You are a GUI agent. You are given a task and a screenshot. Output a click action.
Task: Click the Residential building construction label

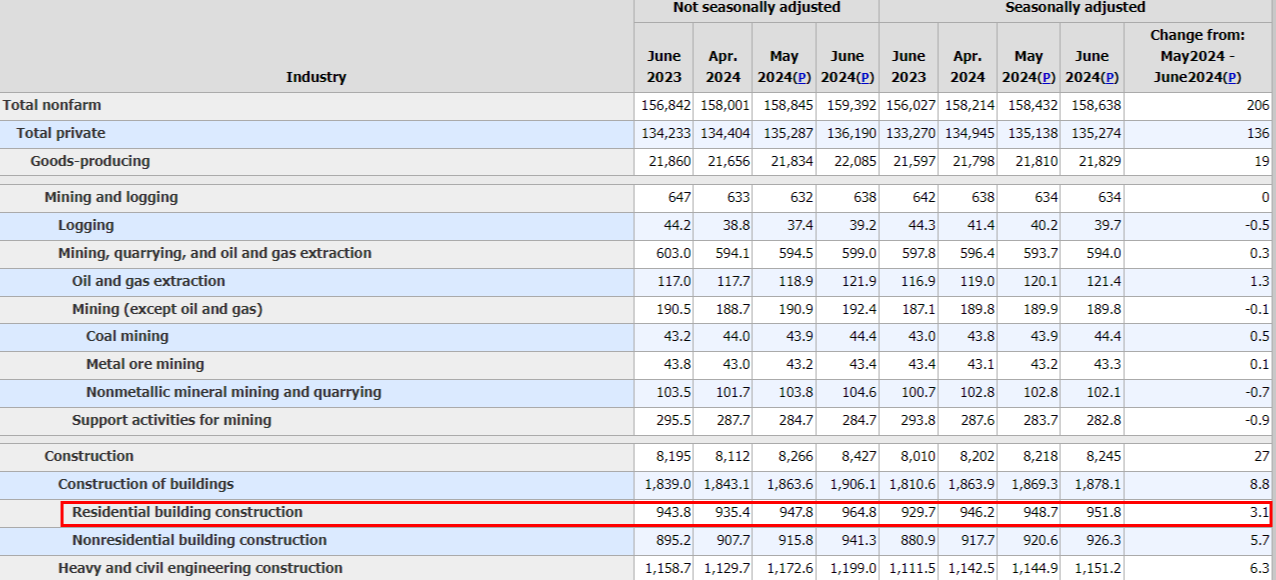coord(187,512)
